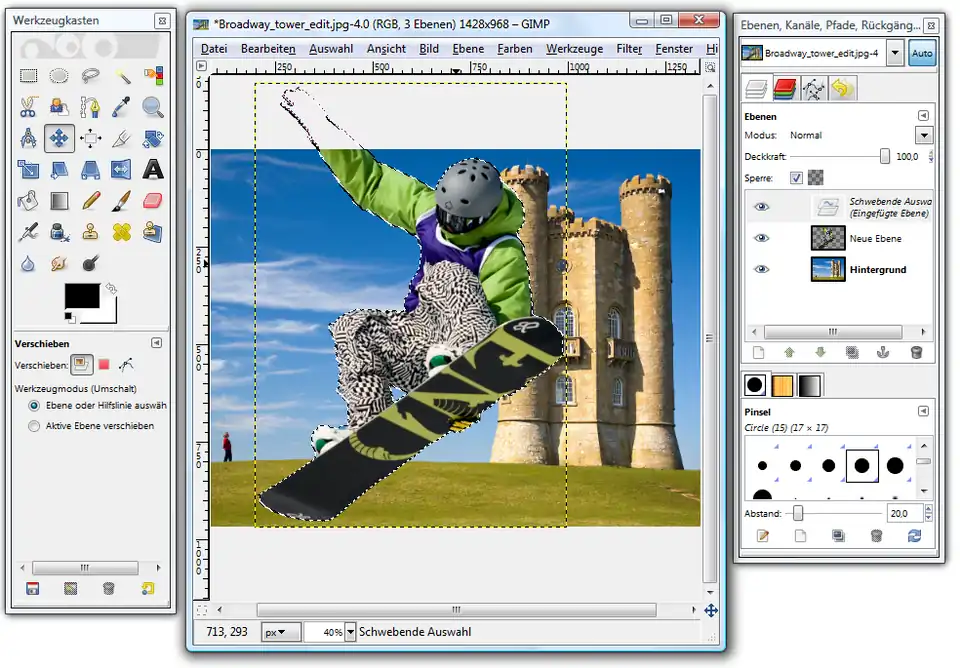The image size is (960, 668).
Task: Open the Ebene menu
Action: (468, 48)
